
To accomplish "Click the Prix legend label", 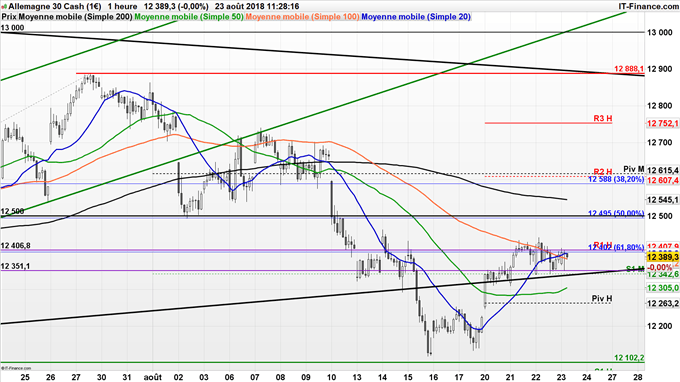I will tap(9, 17).
